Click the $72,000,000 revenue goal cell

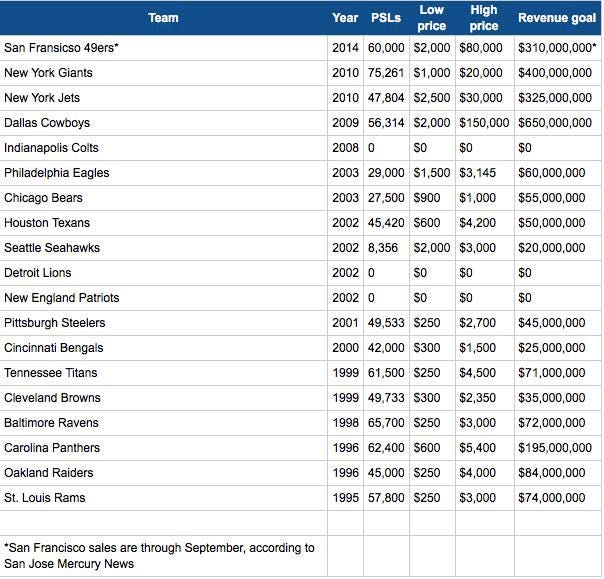coord(557,423)
